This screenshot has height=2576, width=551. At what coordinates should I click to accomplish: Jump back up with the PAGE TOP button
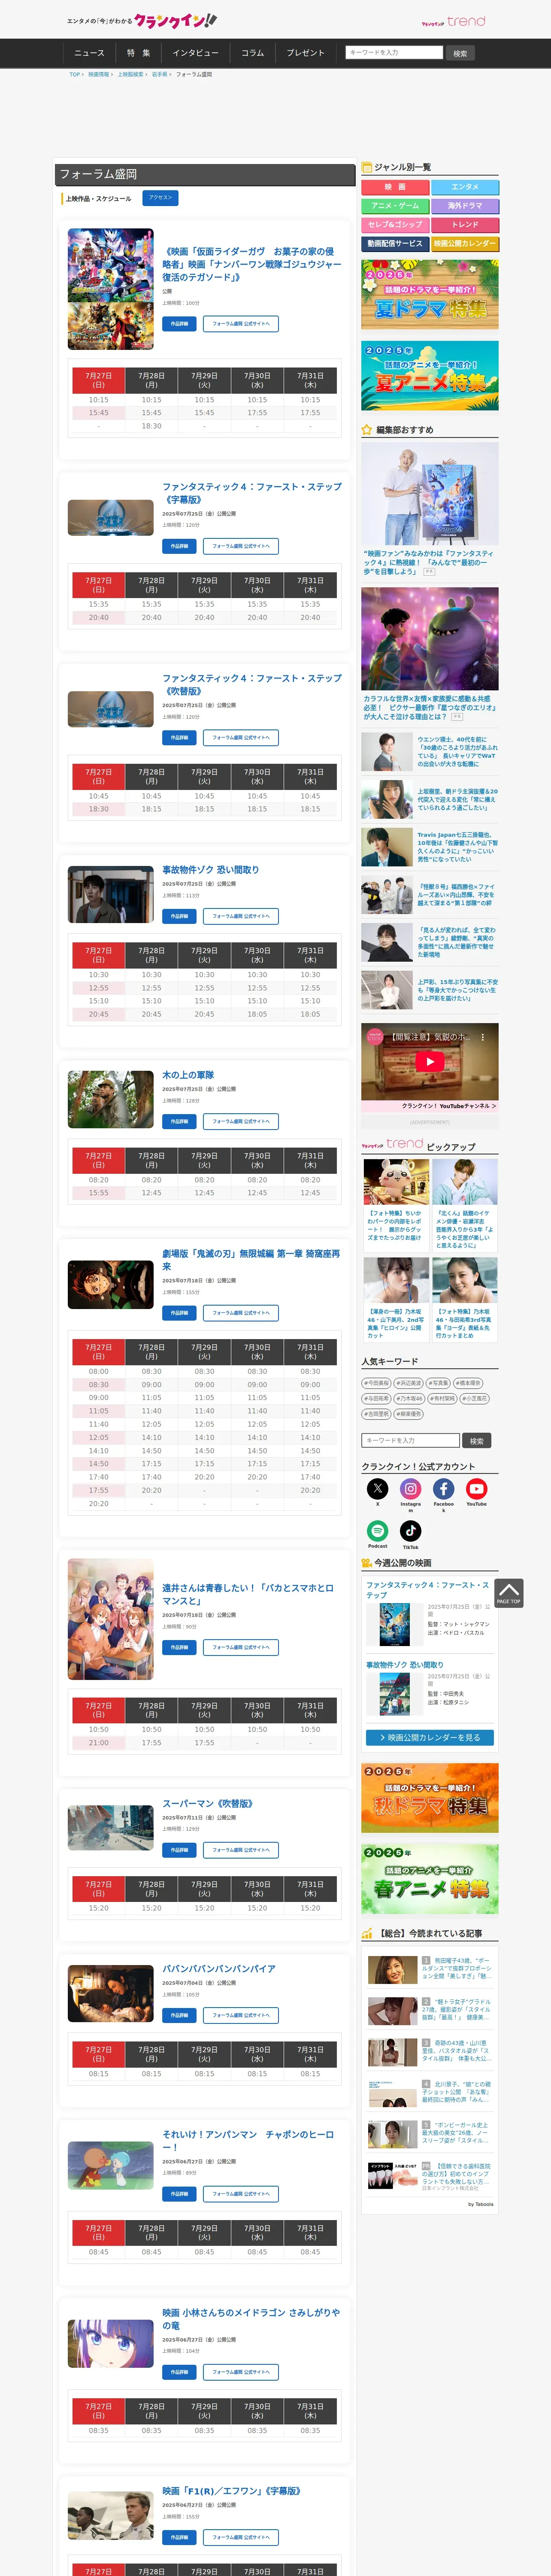click(508, 1593)
